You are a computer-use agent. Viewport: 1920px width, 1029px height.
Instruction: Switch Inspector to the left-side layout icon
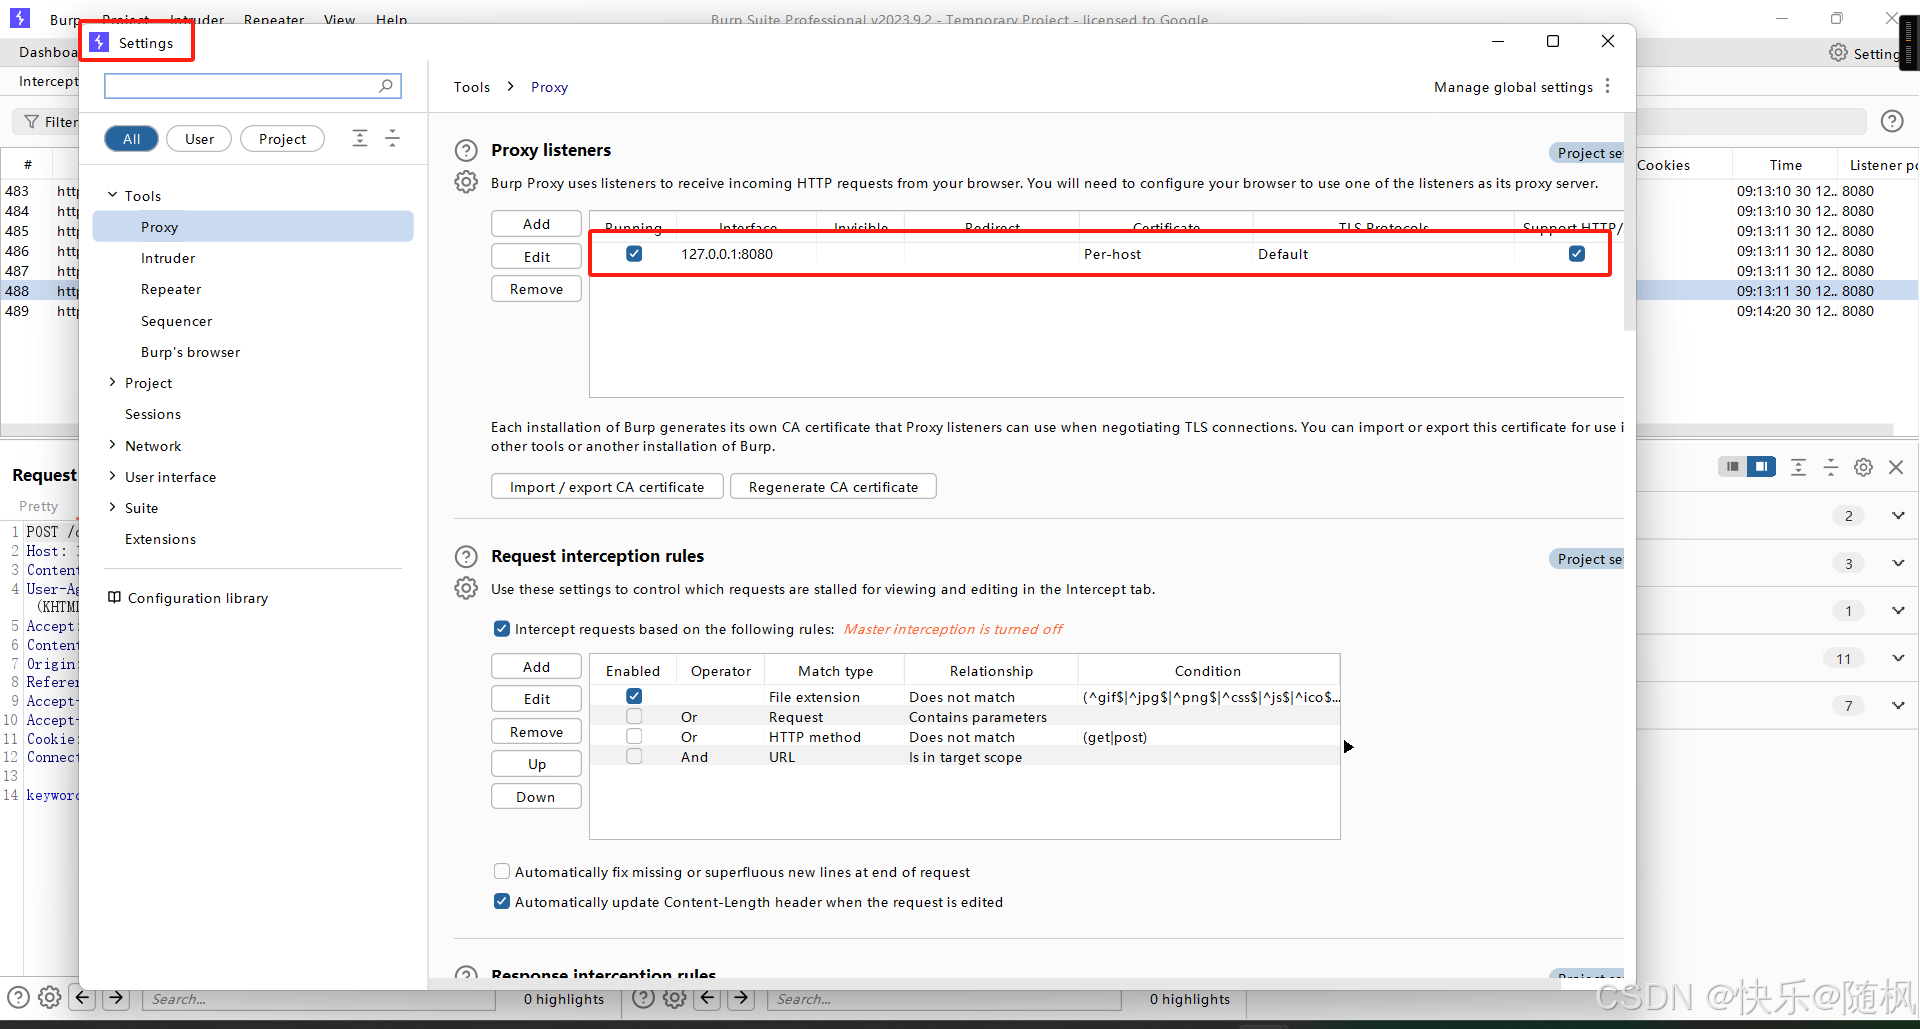(x=1732, y=466)
